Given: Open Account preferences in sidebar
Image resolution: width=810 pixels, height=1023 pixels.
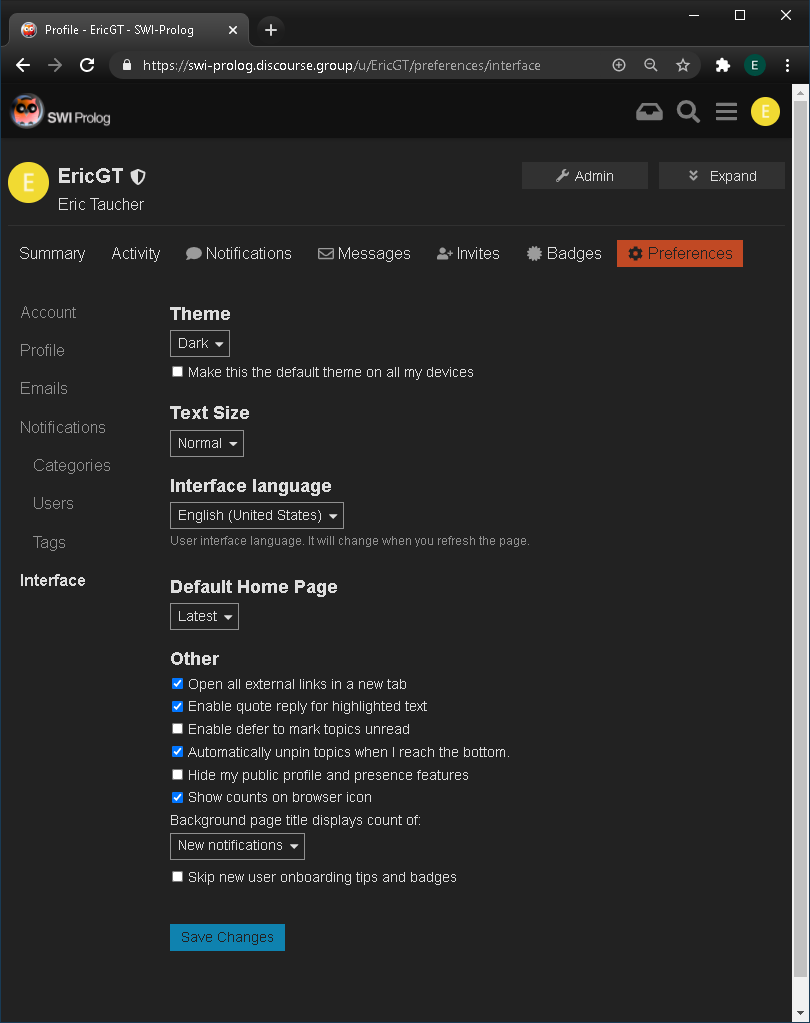Looking at the screenshot, I should coord(48,313).
